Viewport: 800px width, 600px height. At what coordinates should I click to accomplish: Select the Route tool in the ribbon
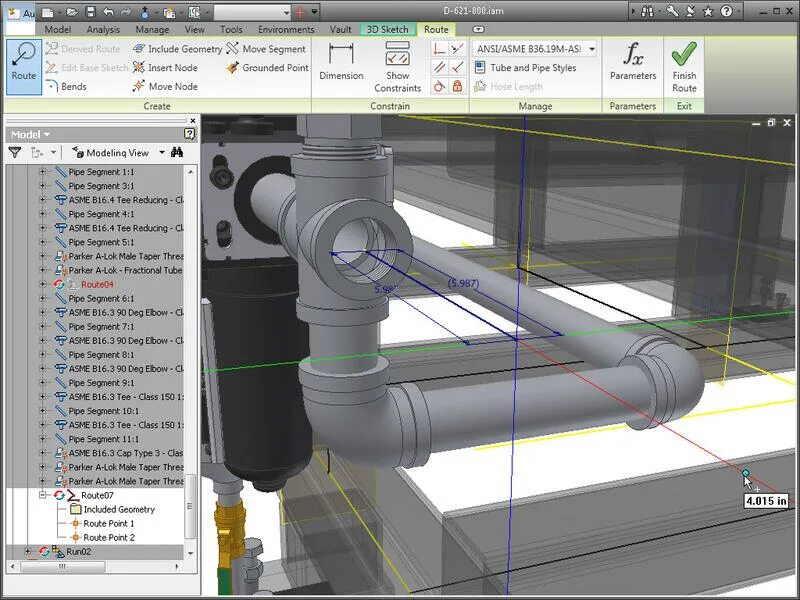pyautogui.click(x=24, y=66)
